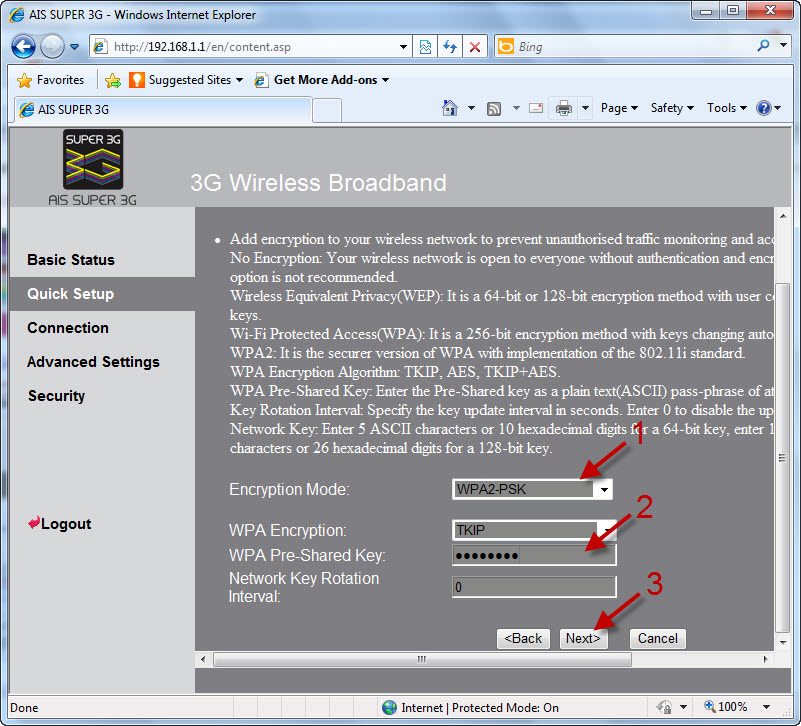The height and width of the screenshot is (726, 801).
Task: Click the privacy report status icon
Action: (665, 708)
